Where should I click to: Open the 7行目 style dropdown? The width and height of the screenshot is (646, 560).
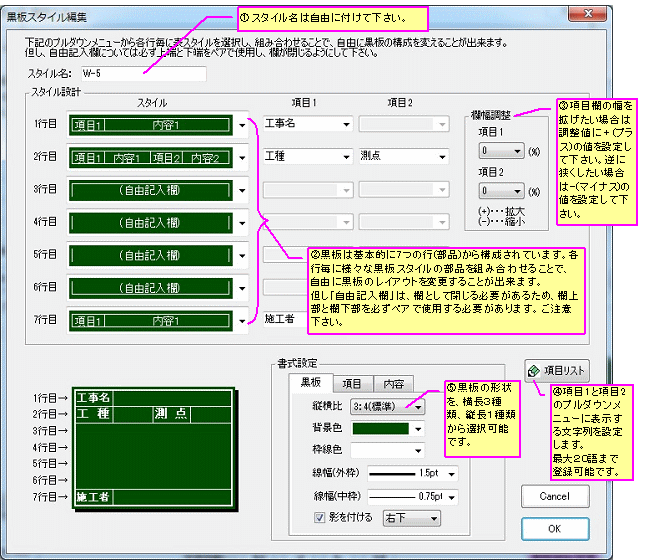pos(242,321)
